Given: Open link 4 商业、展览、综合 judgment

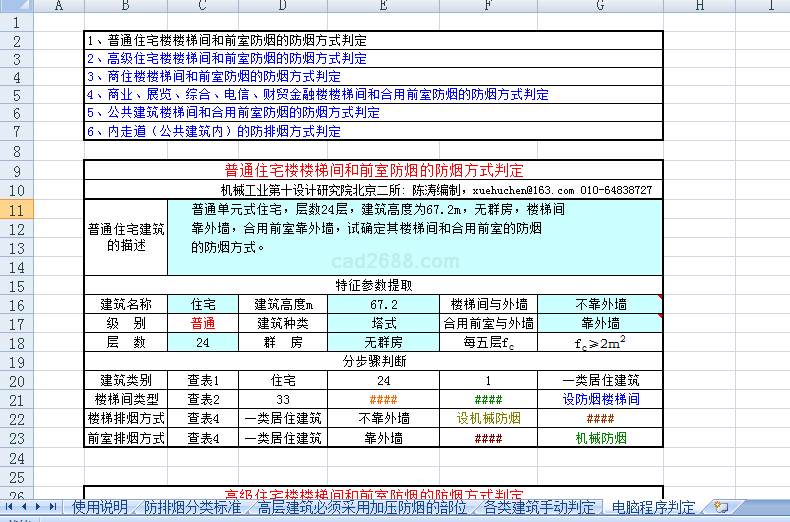Looking at the screenshot, I should [x=317, y=95].
